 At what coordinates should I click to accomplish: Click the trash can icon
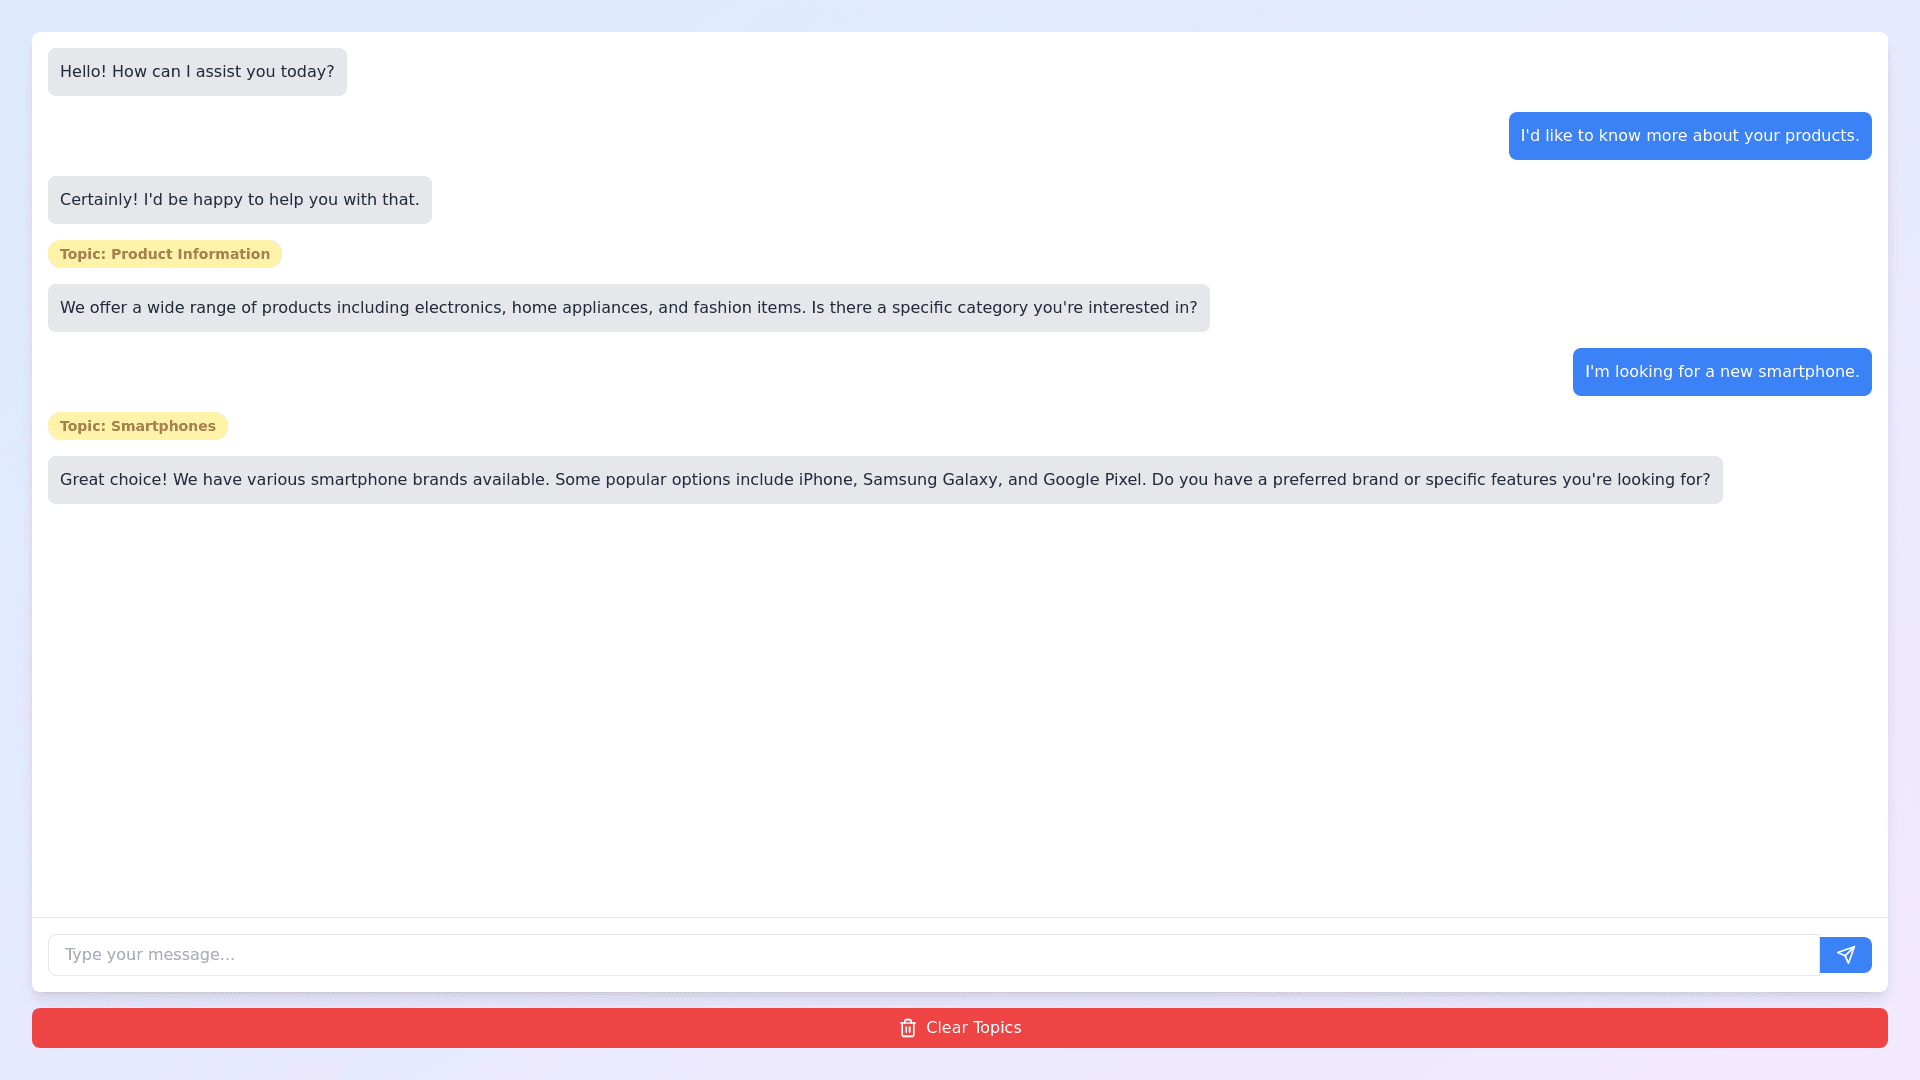click(x=907, y=1028)
